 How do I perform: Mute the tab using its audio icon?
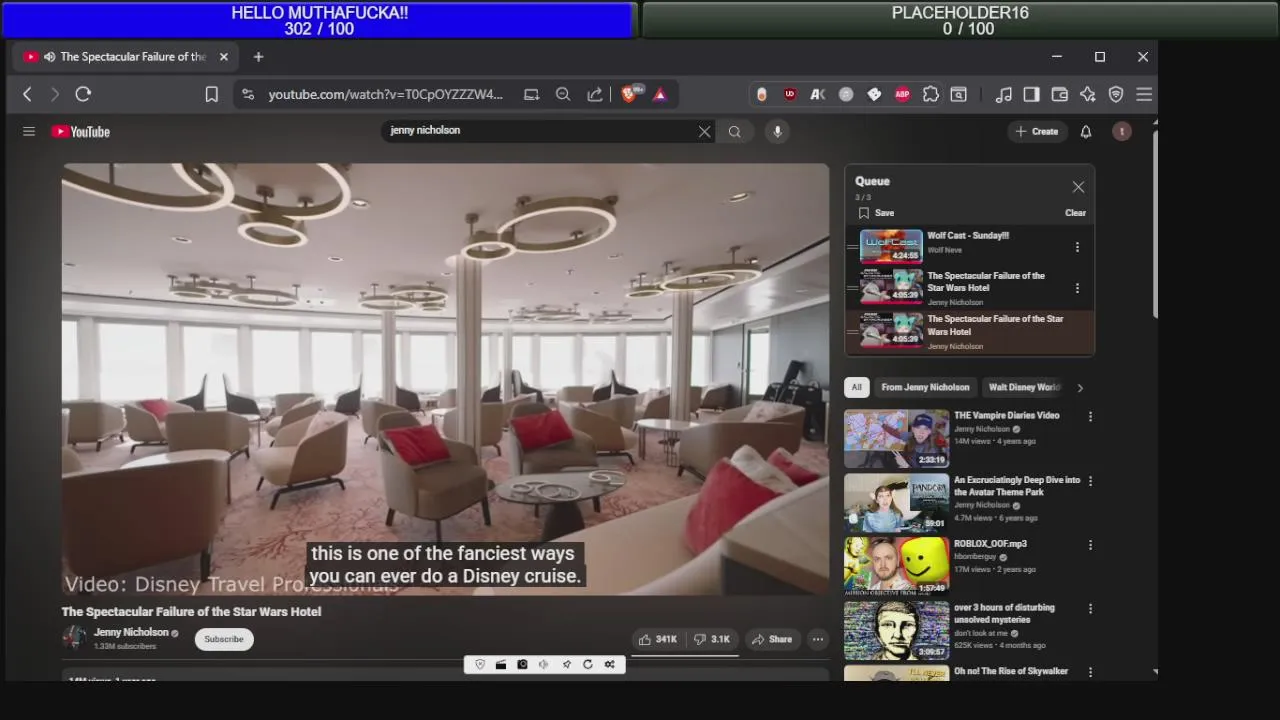[49, 57]
